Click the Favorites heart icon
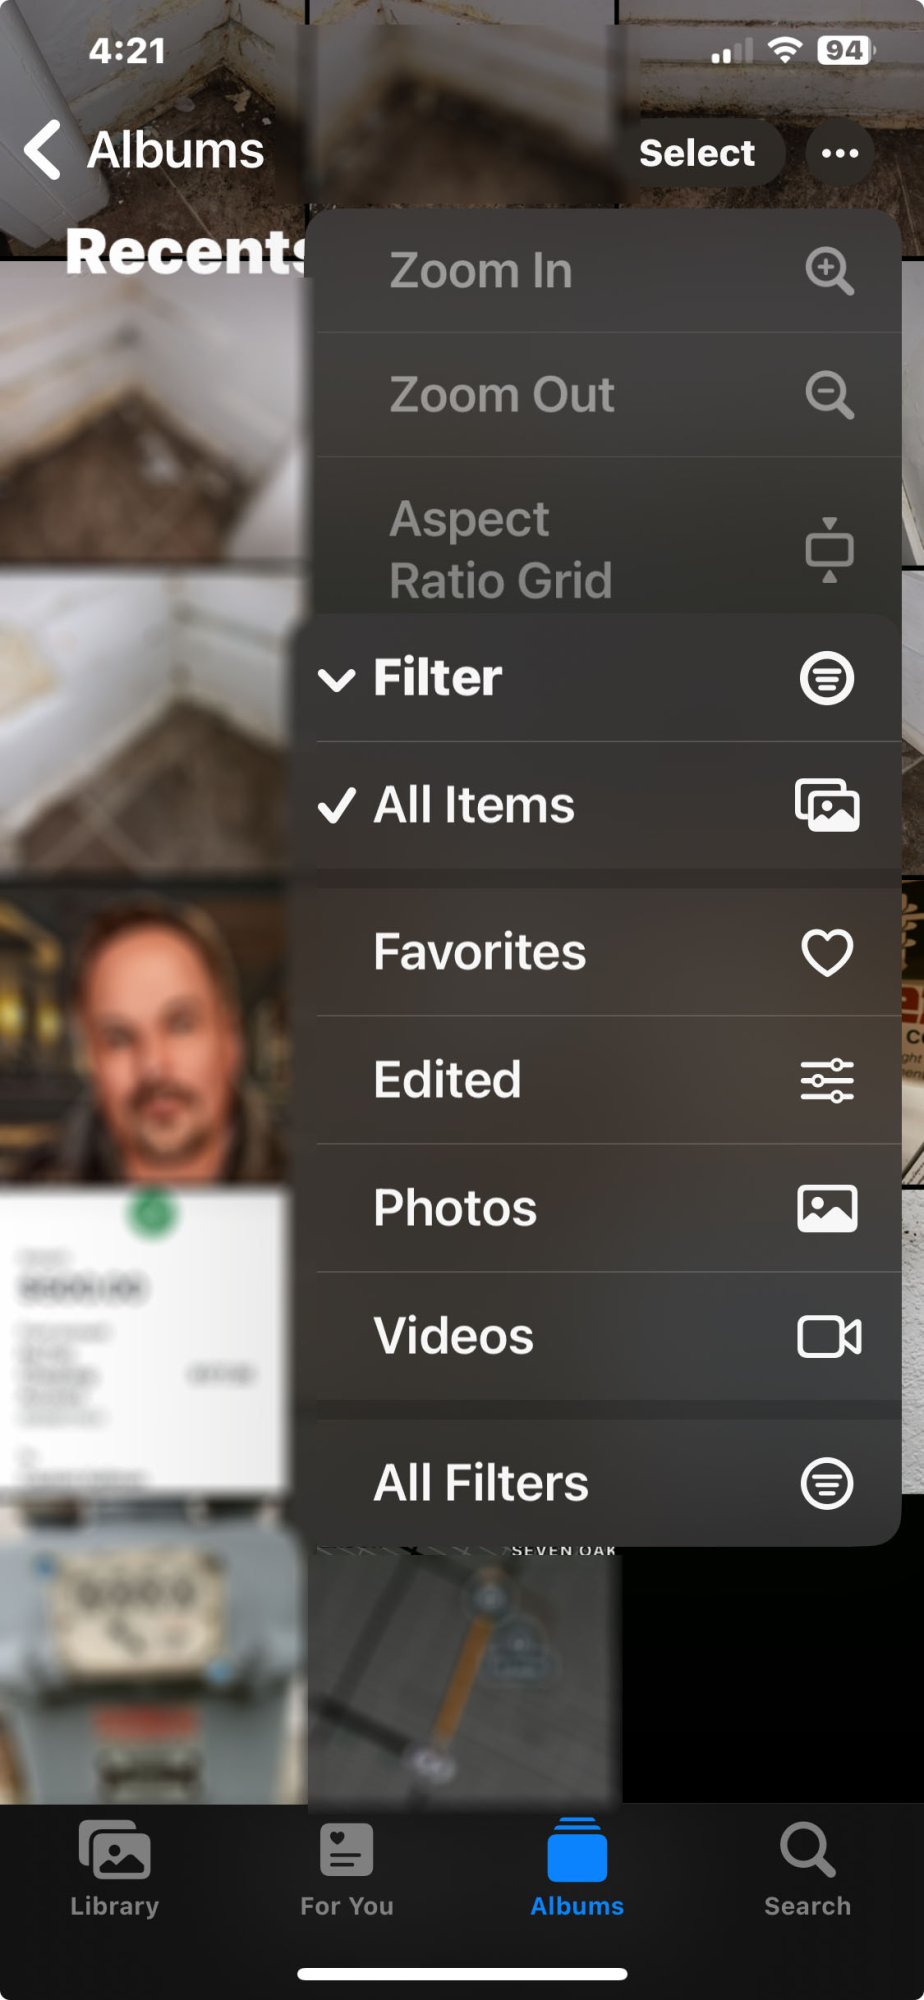924x2000 pixels. (x=827, y=952)
